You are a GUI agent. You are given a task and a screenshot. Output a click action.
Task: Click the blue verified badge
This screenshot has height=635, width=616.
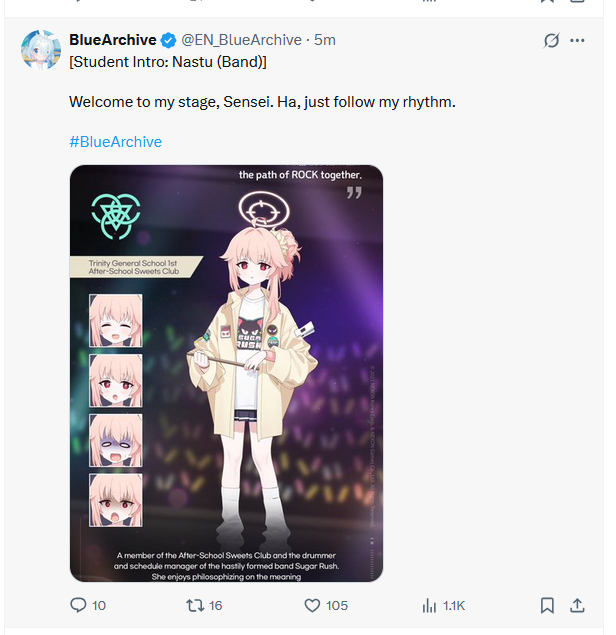point(168,40)
